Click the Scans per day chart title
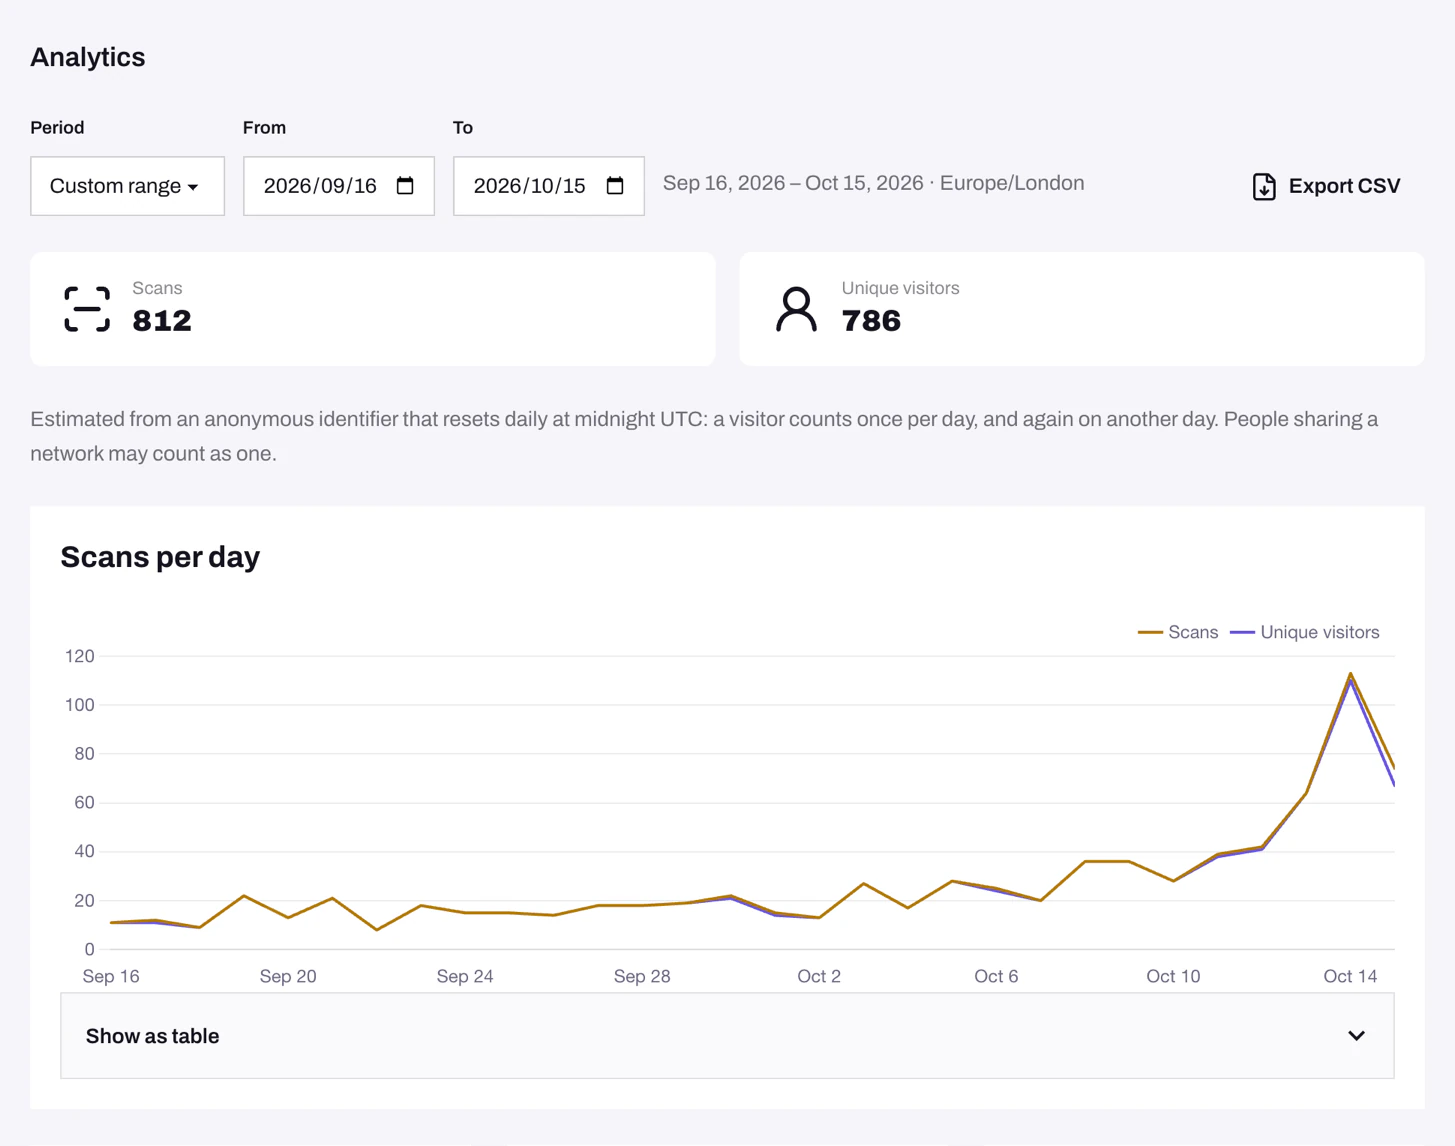1455x1146 pixels. [160, 557]
